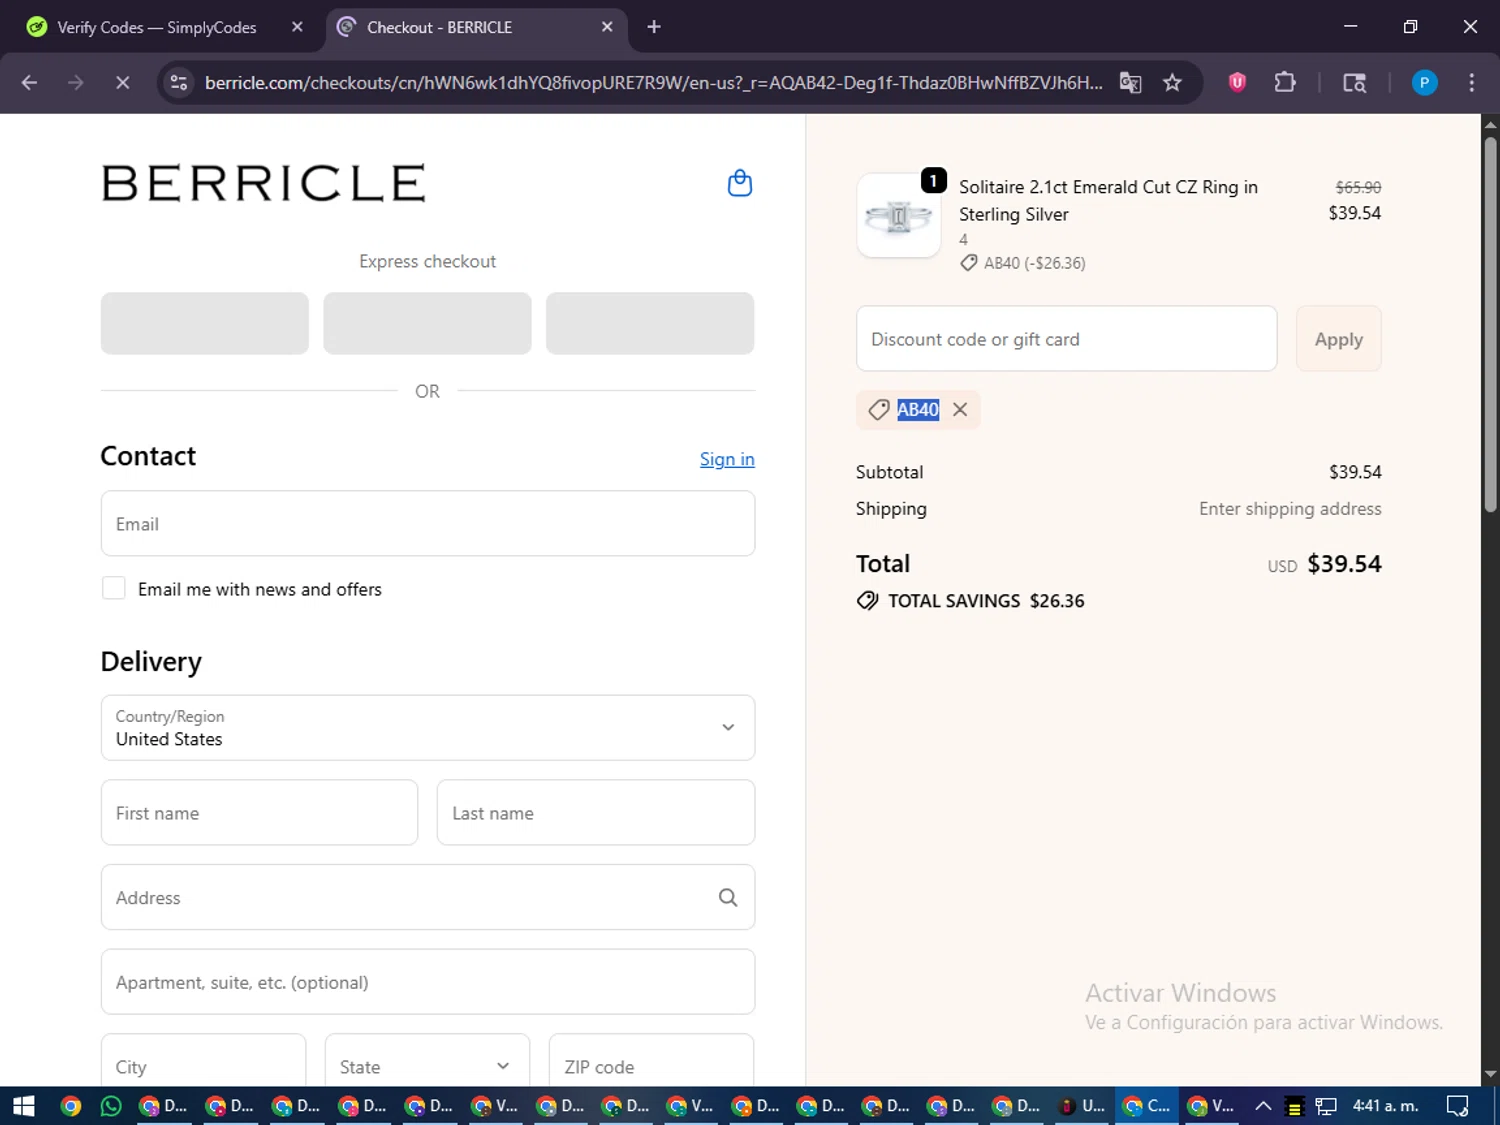Close the Checkout - BERRICLE tab
The width and height of the screenshot is (1500, 1125).
pyautogui.click(x=607, y=27)
